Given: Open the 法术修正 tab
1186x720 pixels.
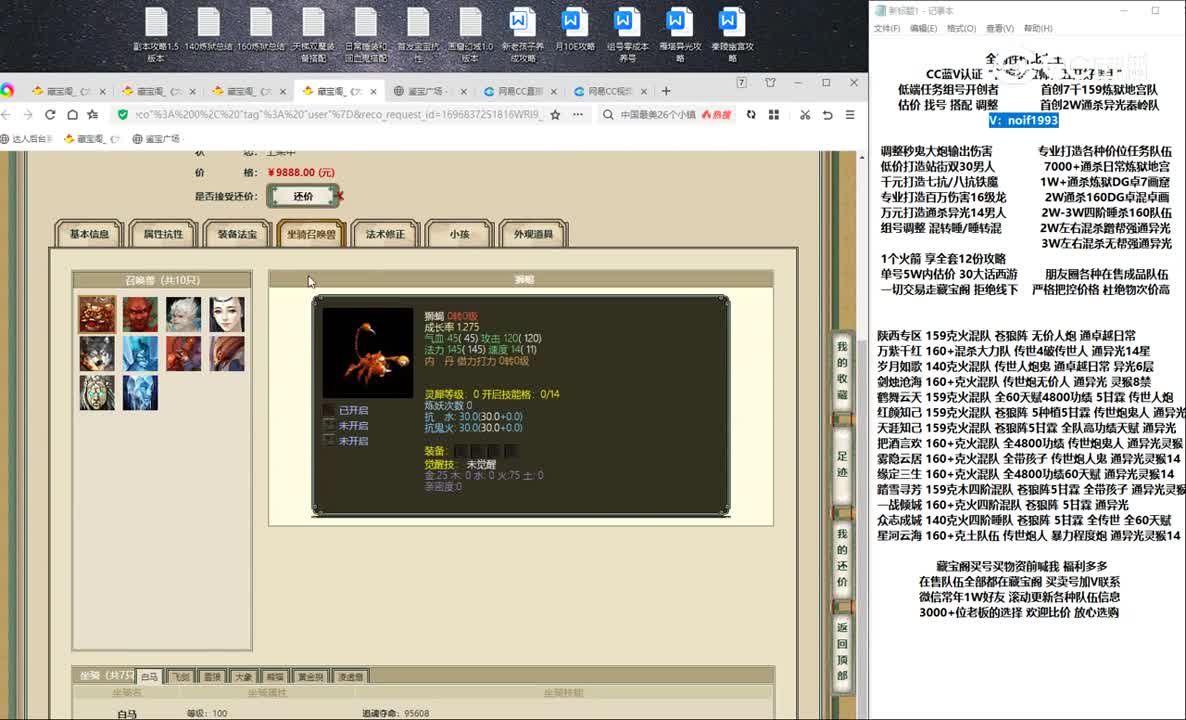Looking at the screenshot, I should click(x=385, y=234).
